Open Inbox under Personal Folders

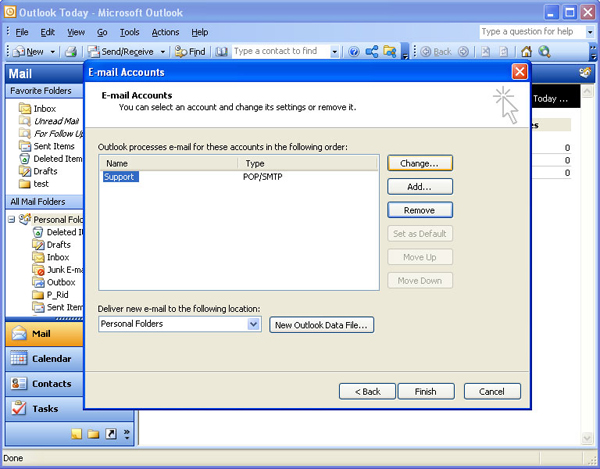click(x=51, y=257)
